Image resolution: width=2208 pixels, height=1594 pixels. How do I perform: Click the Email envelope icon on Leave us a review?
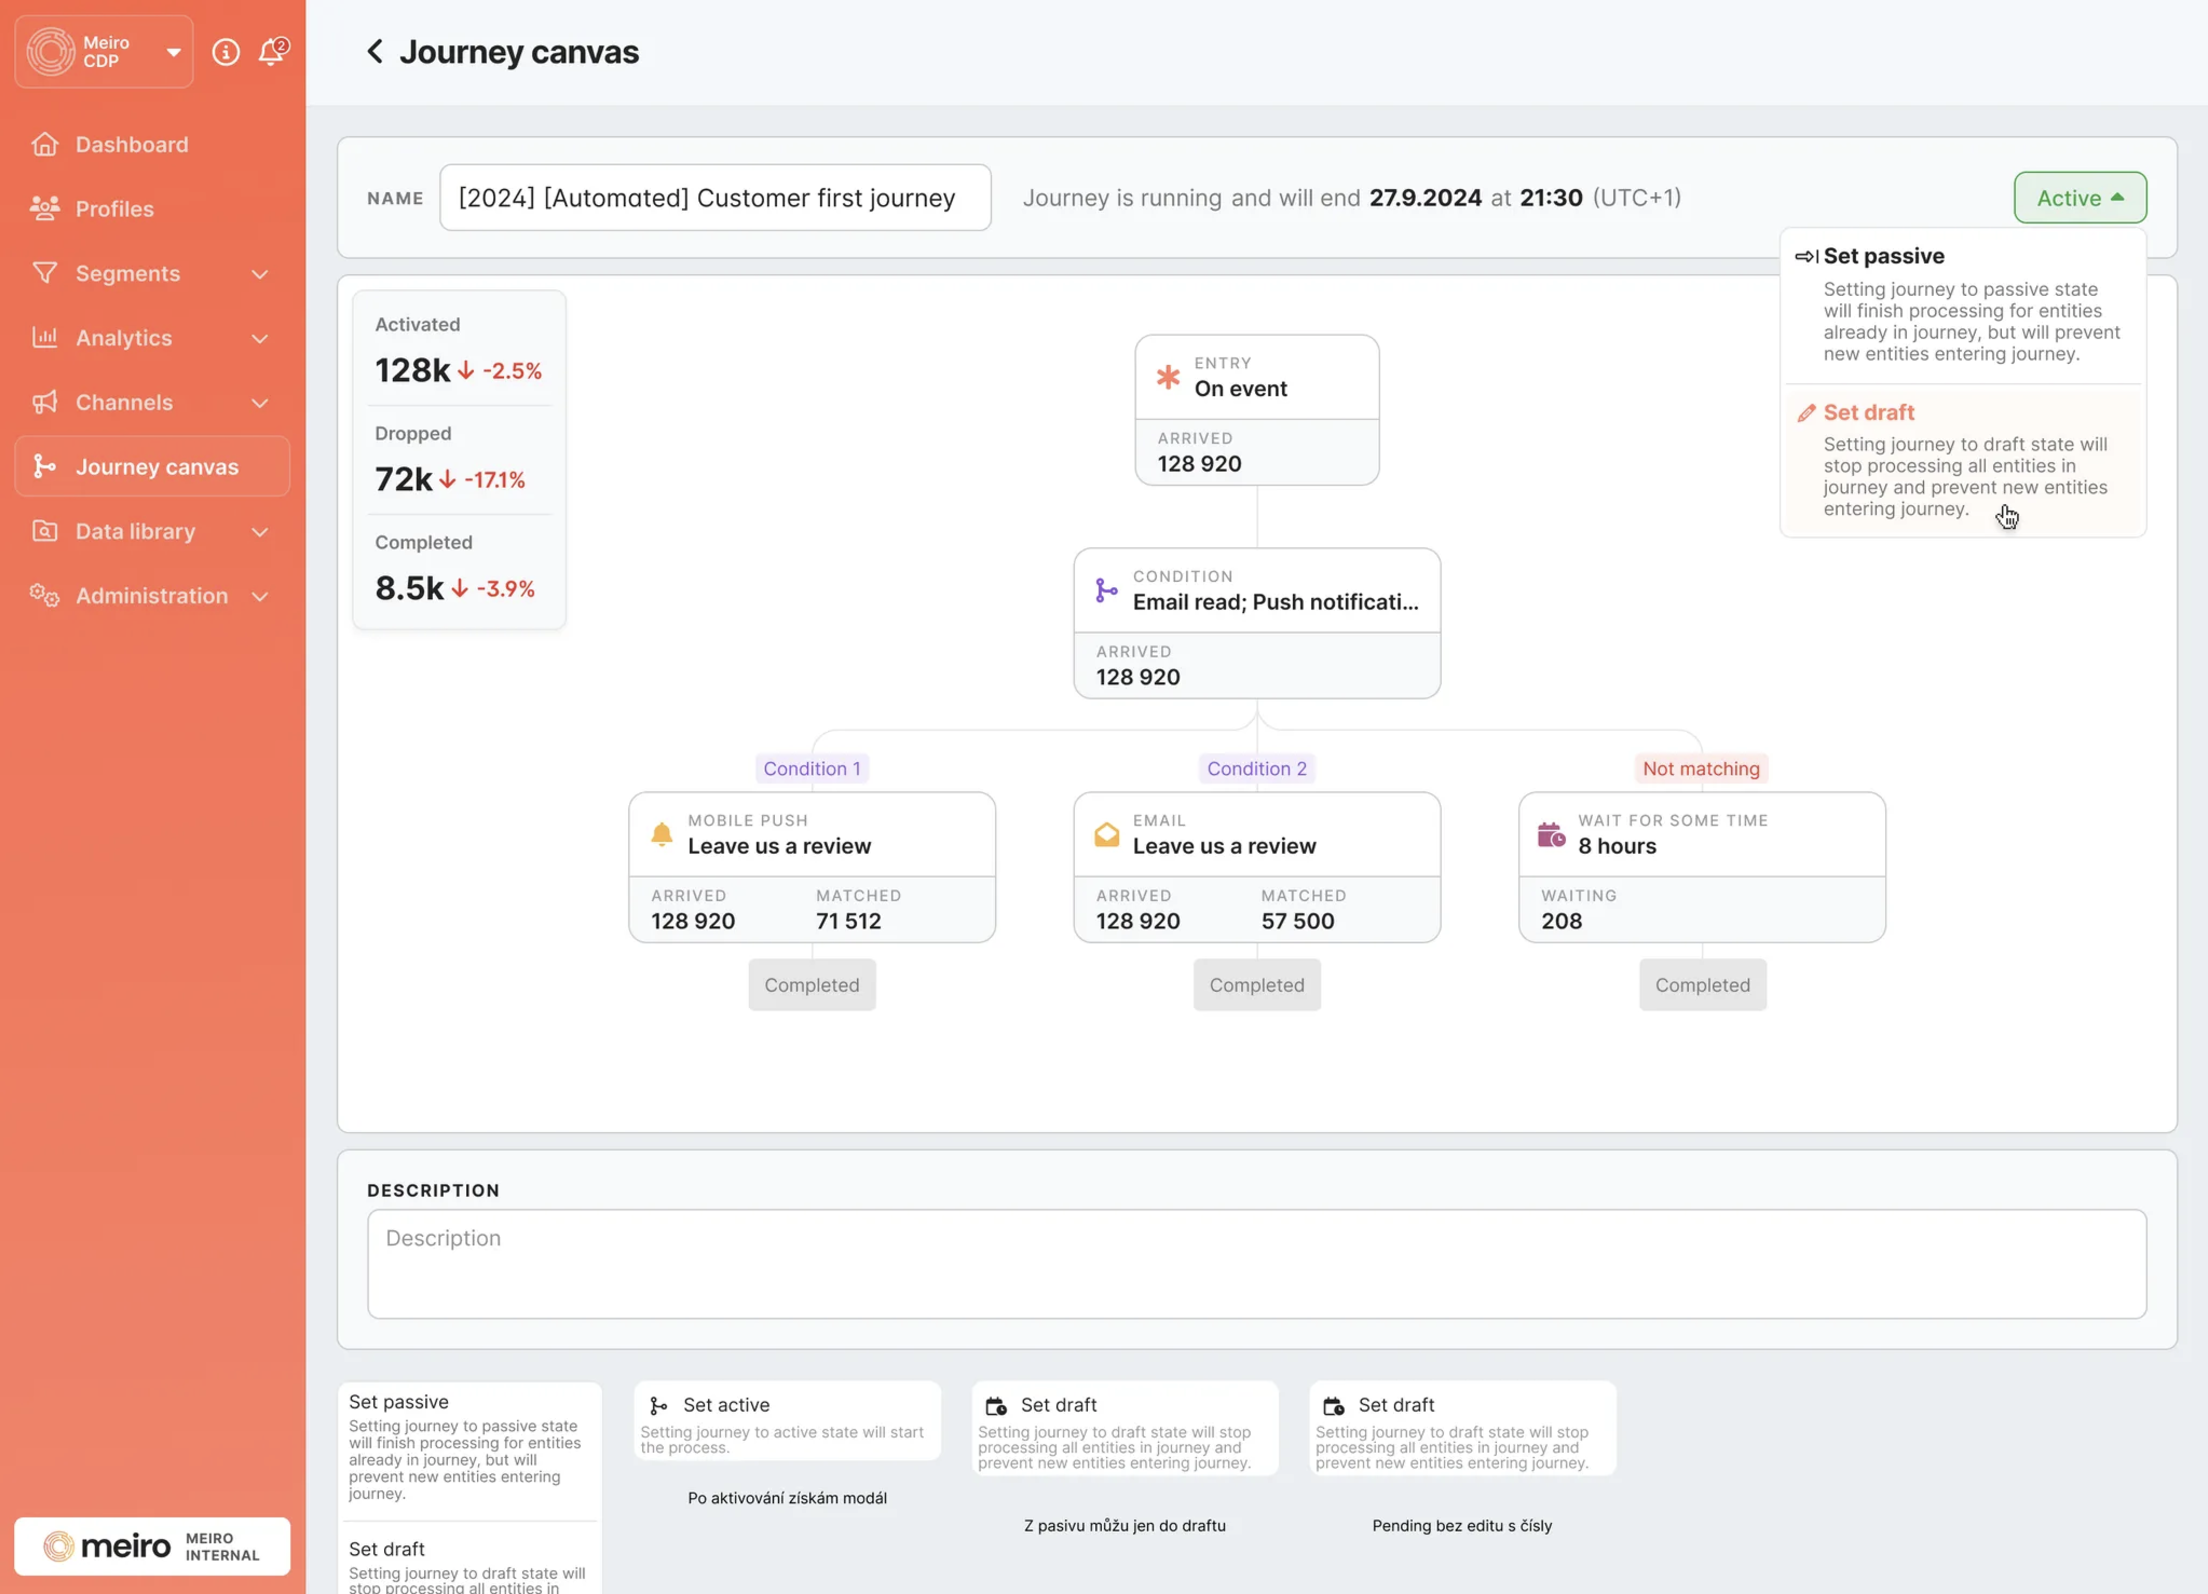tap(1106, 833)
